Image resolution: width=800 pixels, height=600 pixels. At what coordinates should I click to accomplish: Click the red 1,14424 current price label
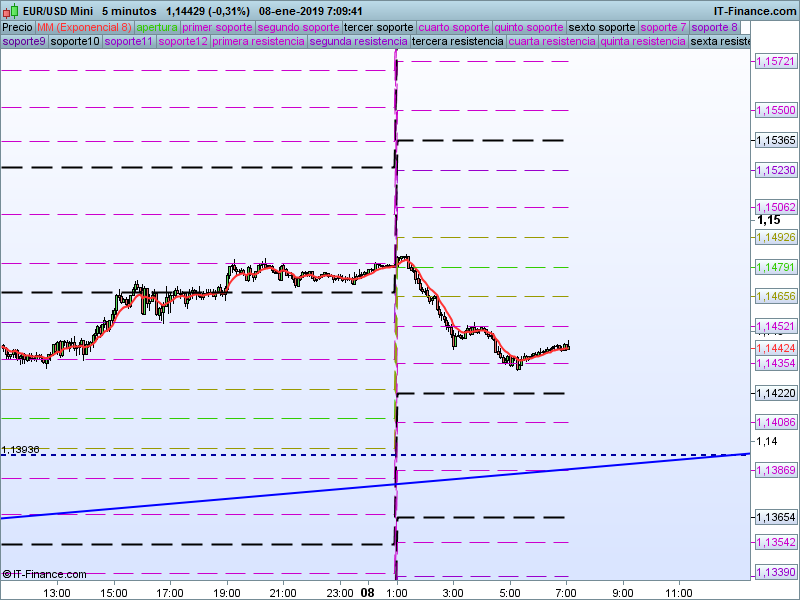coord(774,348)
